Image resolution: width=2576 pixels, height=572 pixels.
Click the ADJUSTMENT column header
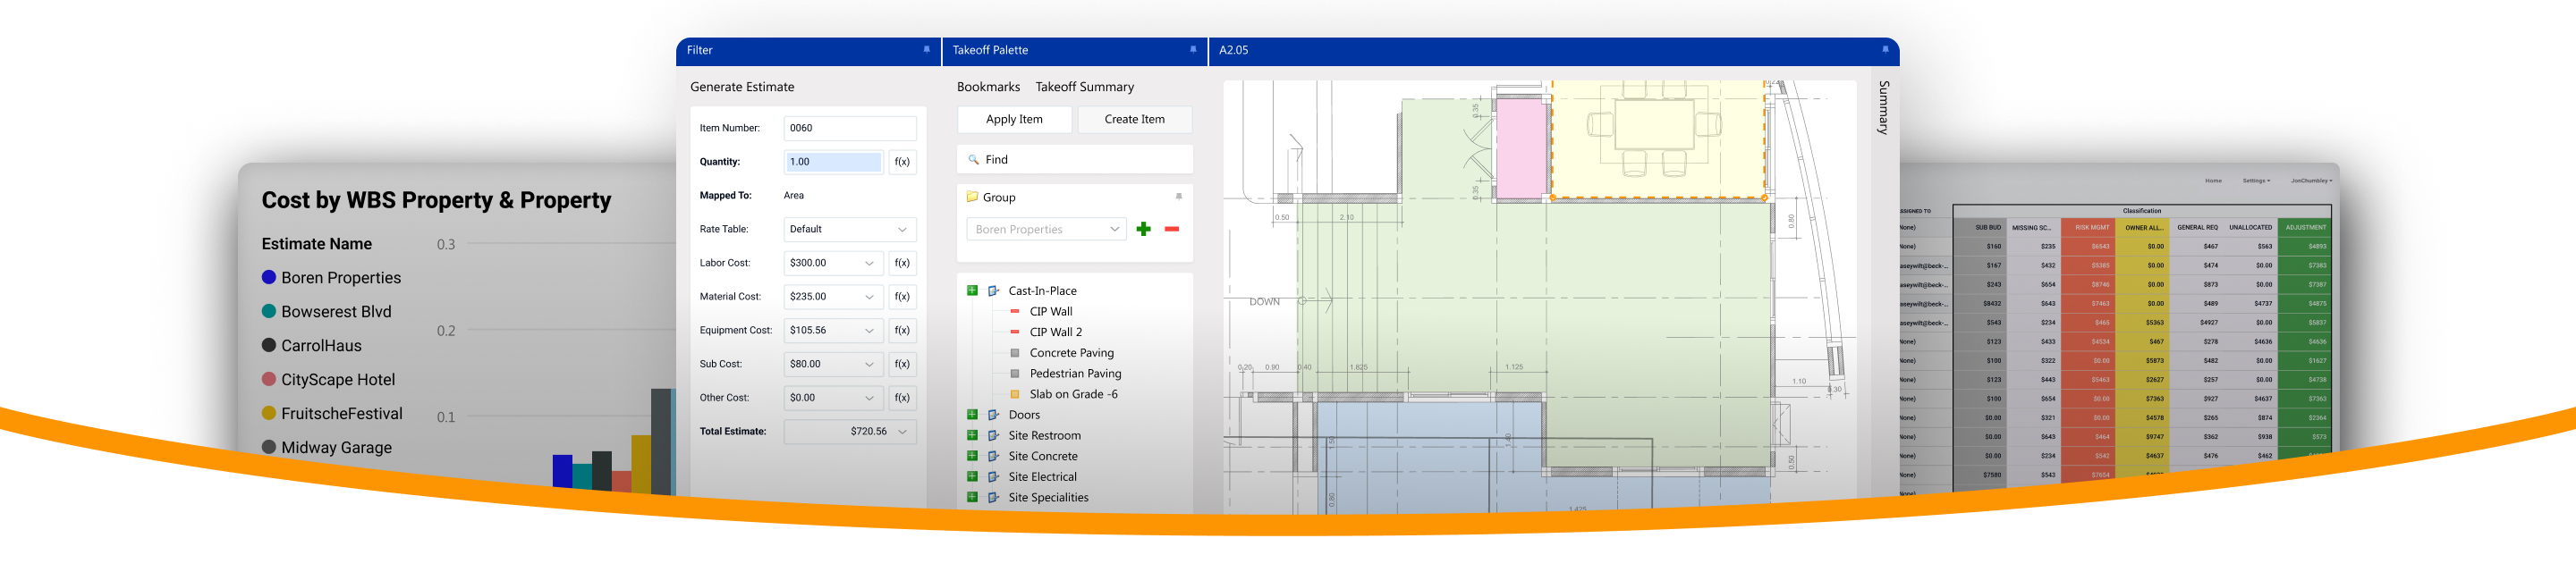coord(2305,227)
